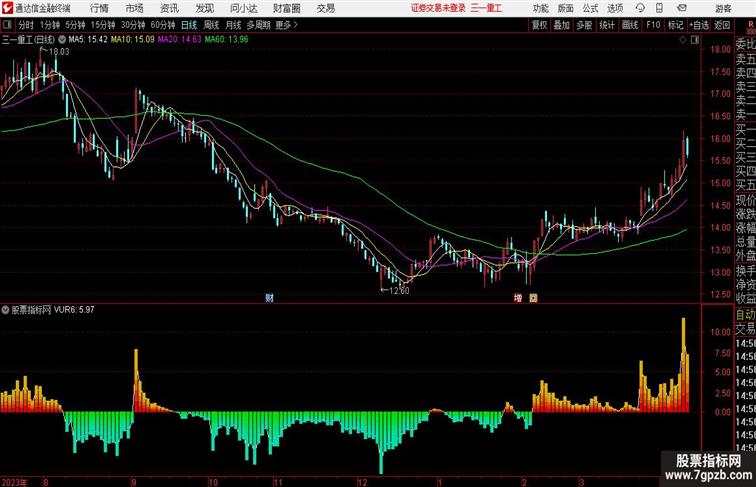Image resolution: width=756 pixels, height=487 pixels.
Task: Open the 行情 menu
Action: pos(99,8)
